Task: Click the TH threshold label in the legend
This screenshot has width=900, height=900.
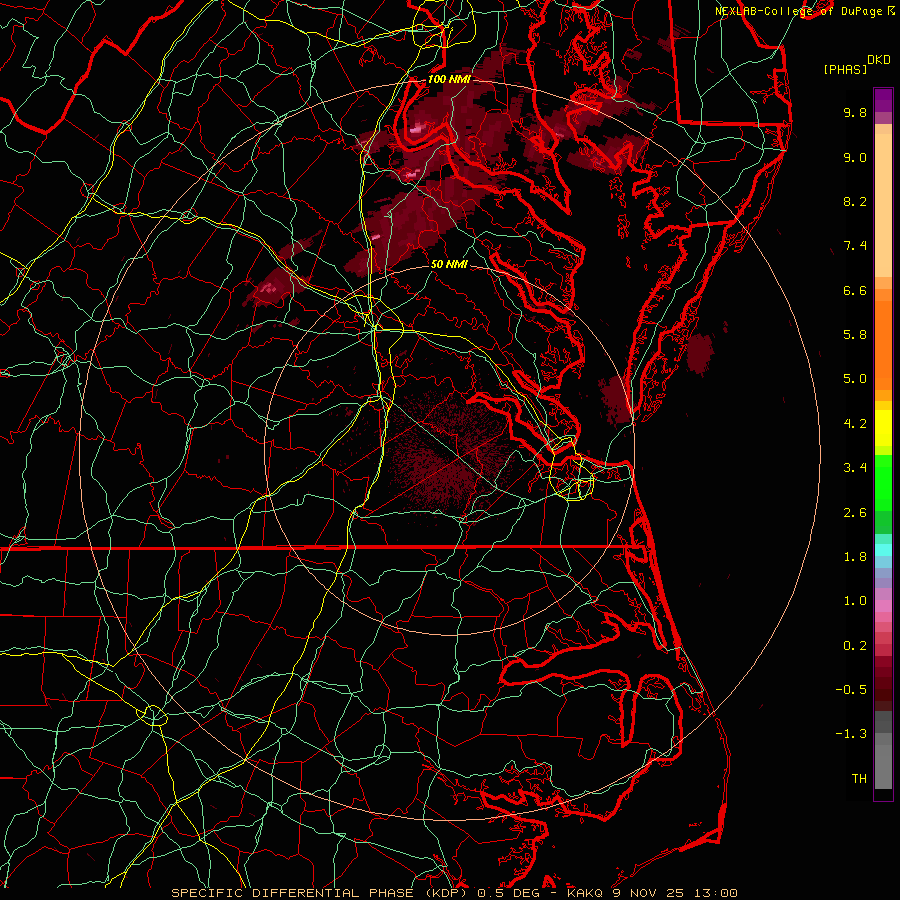Action: 859,779
